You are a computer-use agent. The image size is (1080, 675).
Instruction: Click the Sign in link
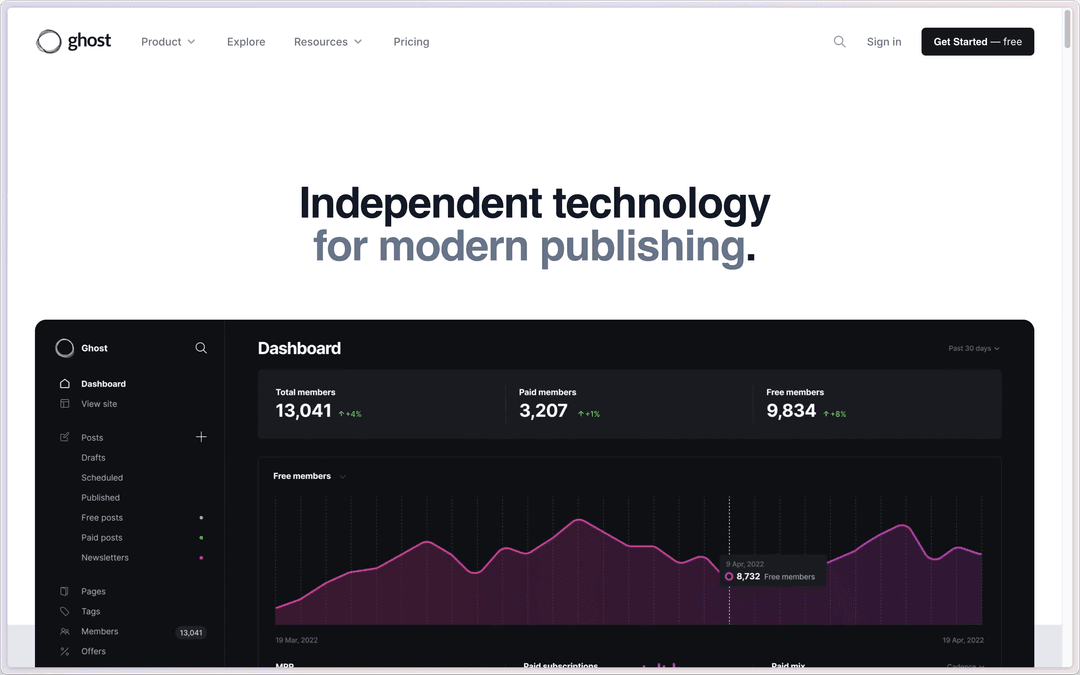883,42
